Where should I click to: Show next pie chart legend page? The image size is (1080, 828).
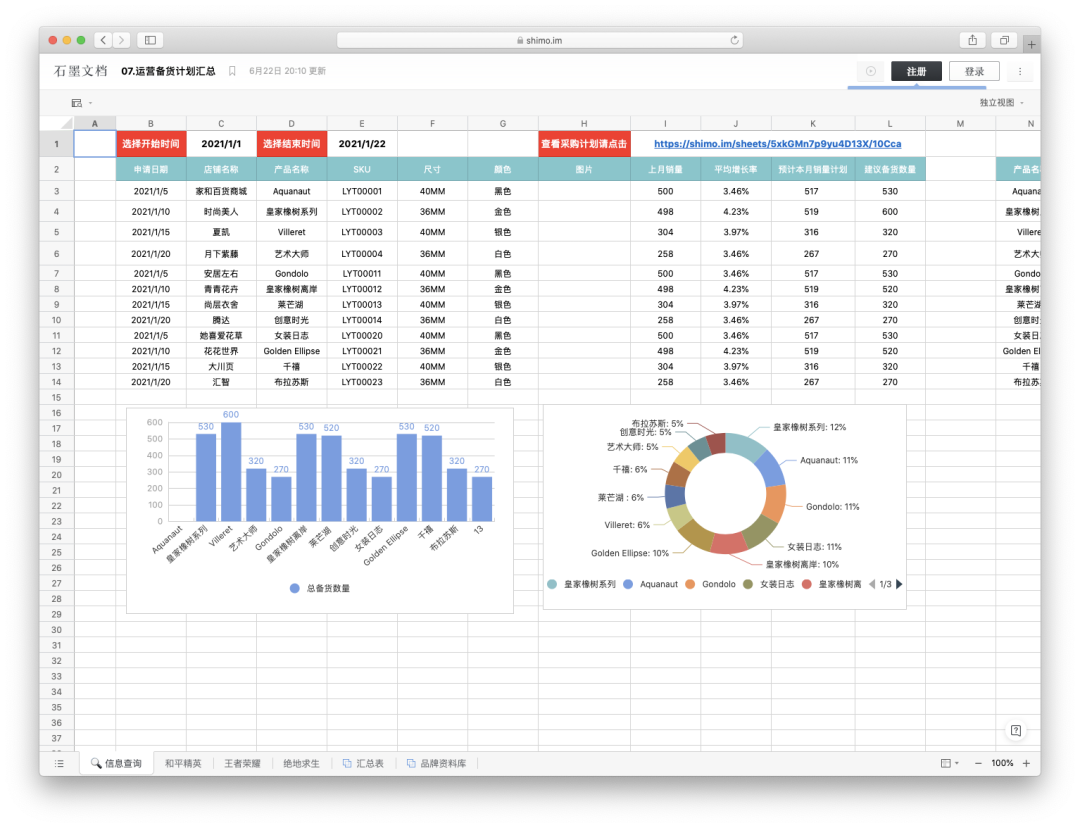pyautogui.click(x=899, y=584)
